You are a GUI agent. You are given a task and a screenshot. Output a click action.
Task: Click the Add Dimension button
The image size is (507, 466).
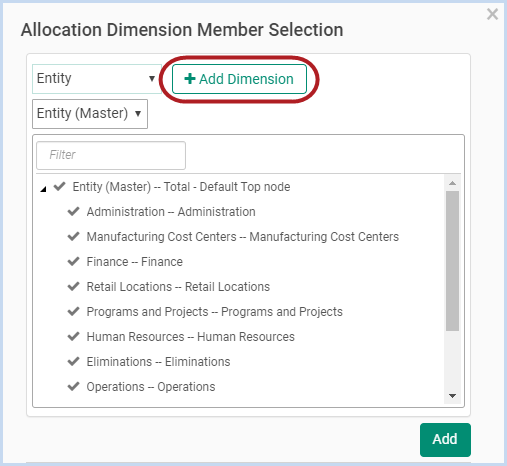click(239, 79)
